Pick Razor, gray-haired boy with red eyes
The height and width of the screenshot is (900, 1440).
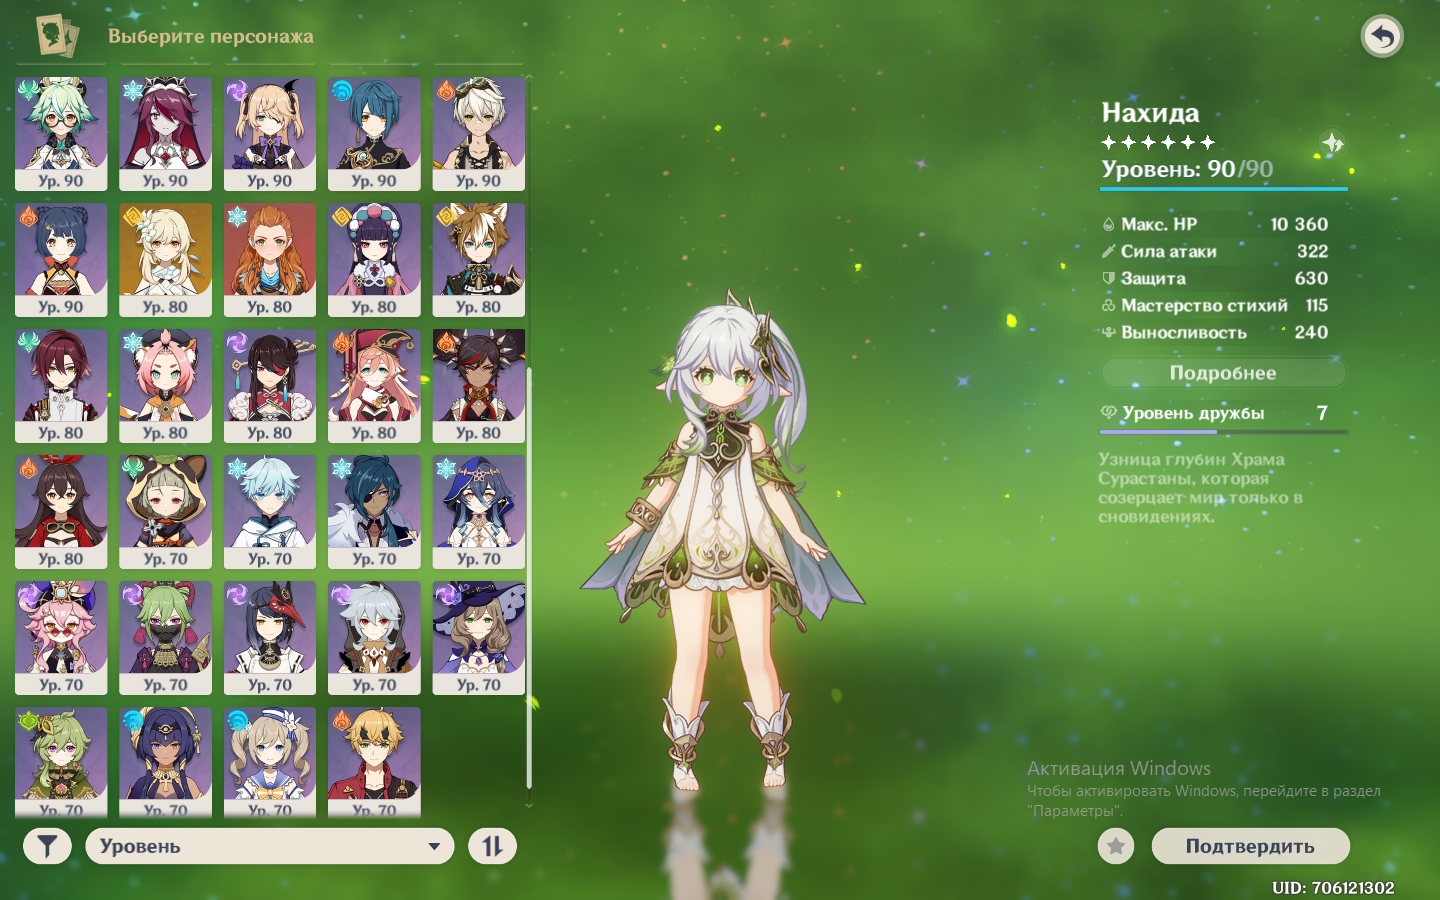point(374,638)
